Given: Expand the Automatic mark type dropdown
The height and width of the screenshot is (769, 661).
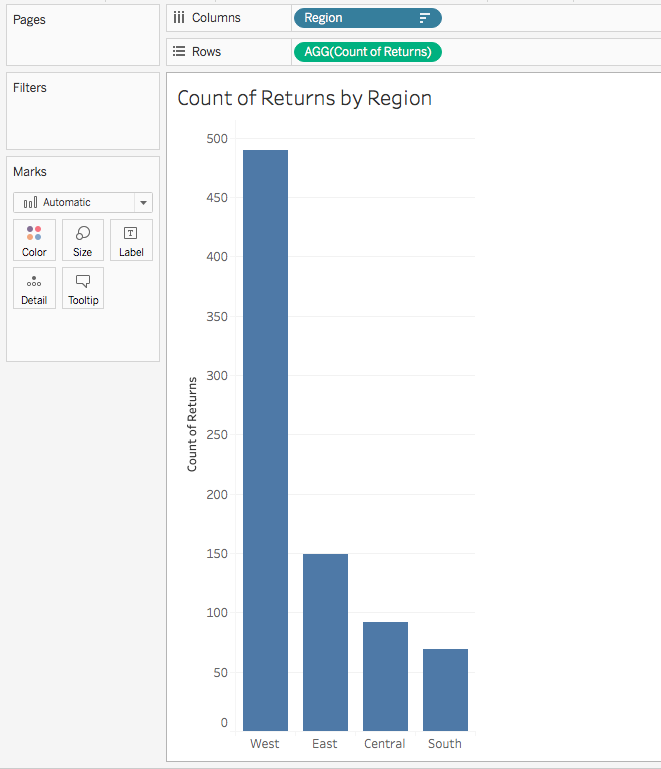Looking at the screenshot, I should click(x=75, y=202).
